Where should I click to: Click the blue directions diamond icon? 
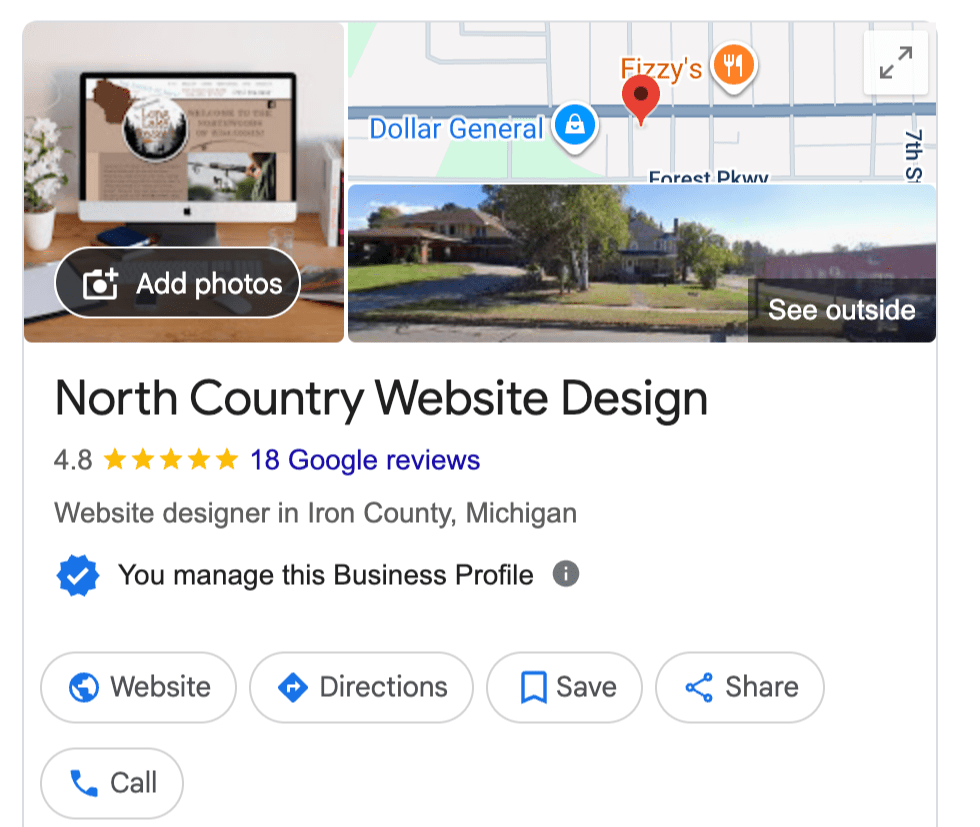tap(292, 687)
